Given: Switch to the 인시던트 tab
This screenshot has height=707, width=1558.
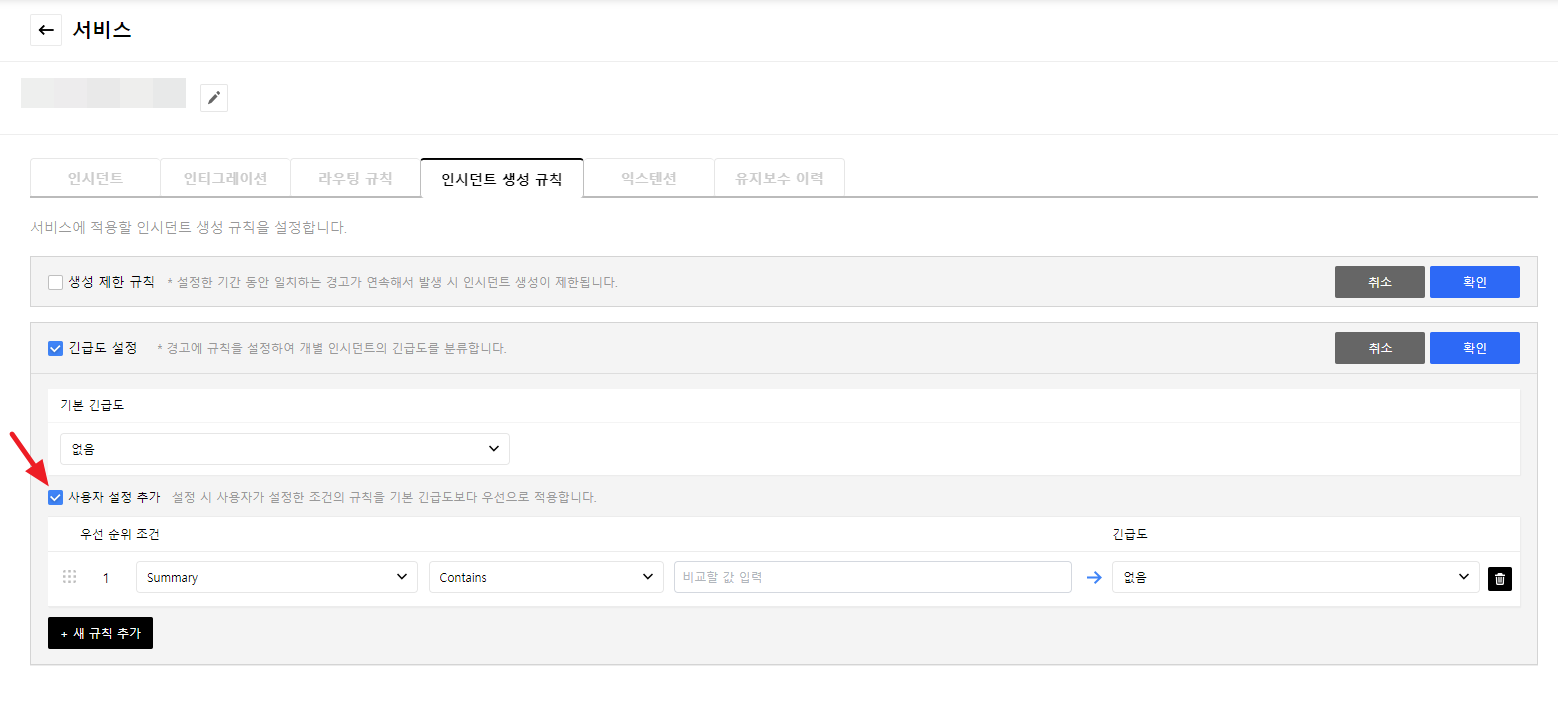Looking at the screenshot, I should click(96, 179).
